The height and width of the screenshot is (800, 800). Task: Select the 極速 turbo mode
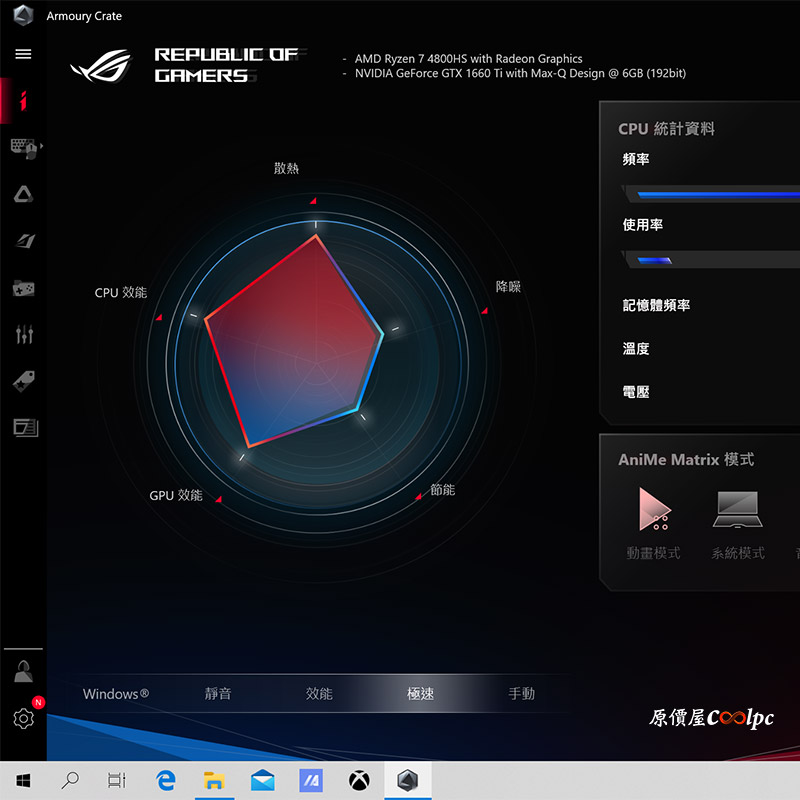click(420, 693)
